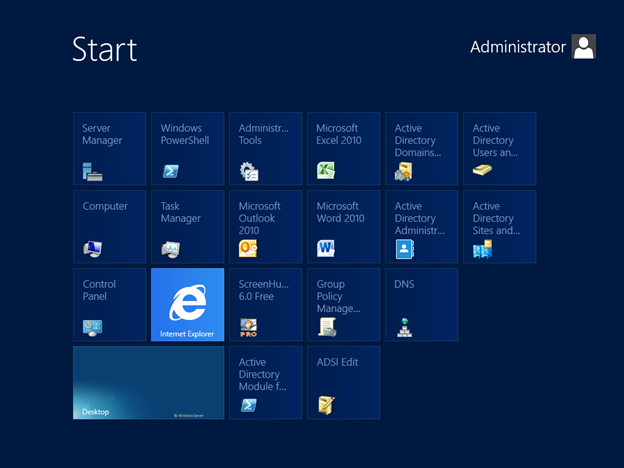Open the Computer tile

tap(109, 227)
